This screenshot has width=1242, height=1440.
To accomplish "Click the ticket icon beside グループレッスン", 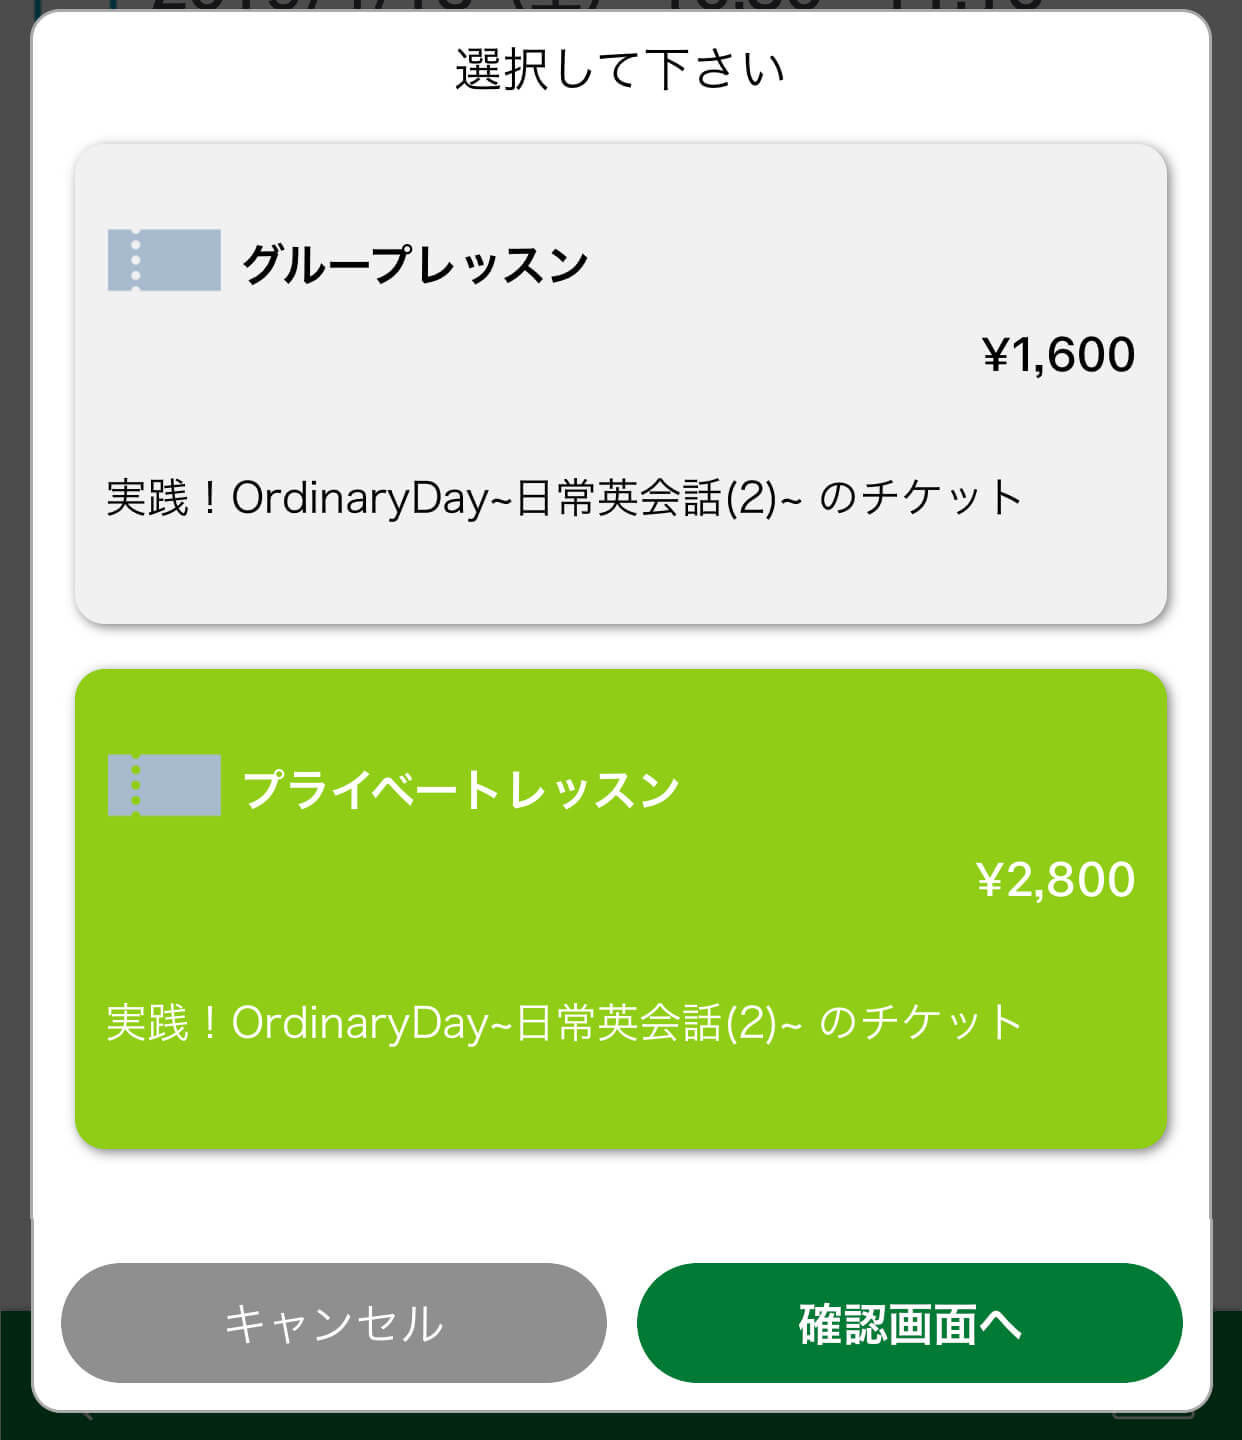I will click(x=164, y=260).
